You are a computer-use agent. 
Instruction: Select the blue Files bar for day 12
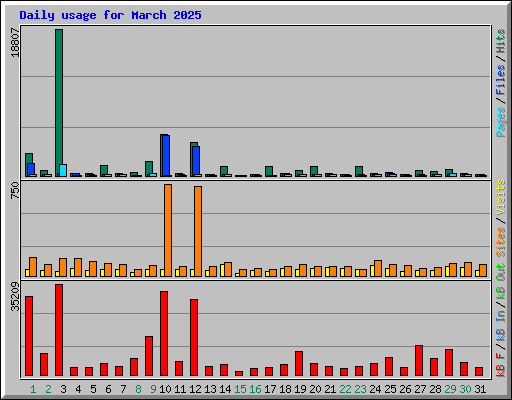pyautogui.click(x=196, y=161)
